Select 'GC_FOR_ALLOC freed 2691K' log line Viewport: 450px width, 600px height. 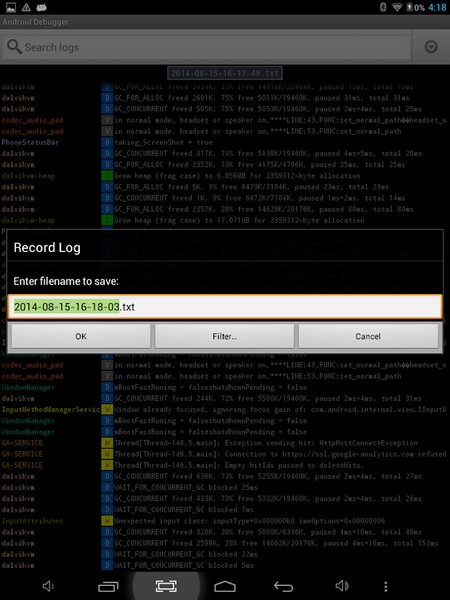pyautogui.click(x=262, y=98)
